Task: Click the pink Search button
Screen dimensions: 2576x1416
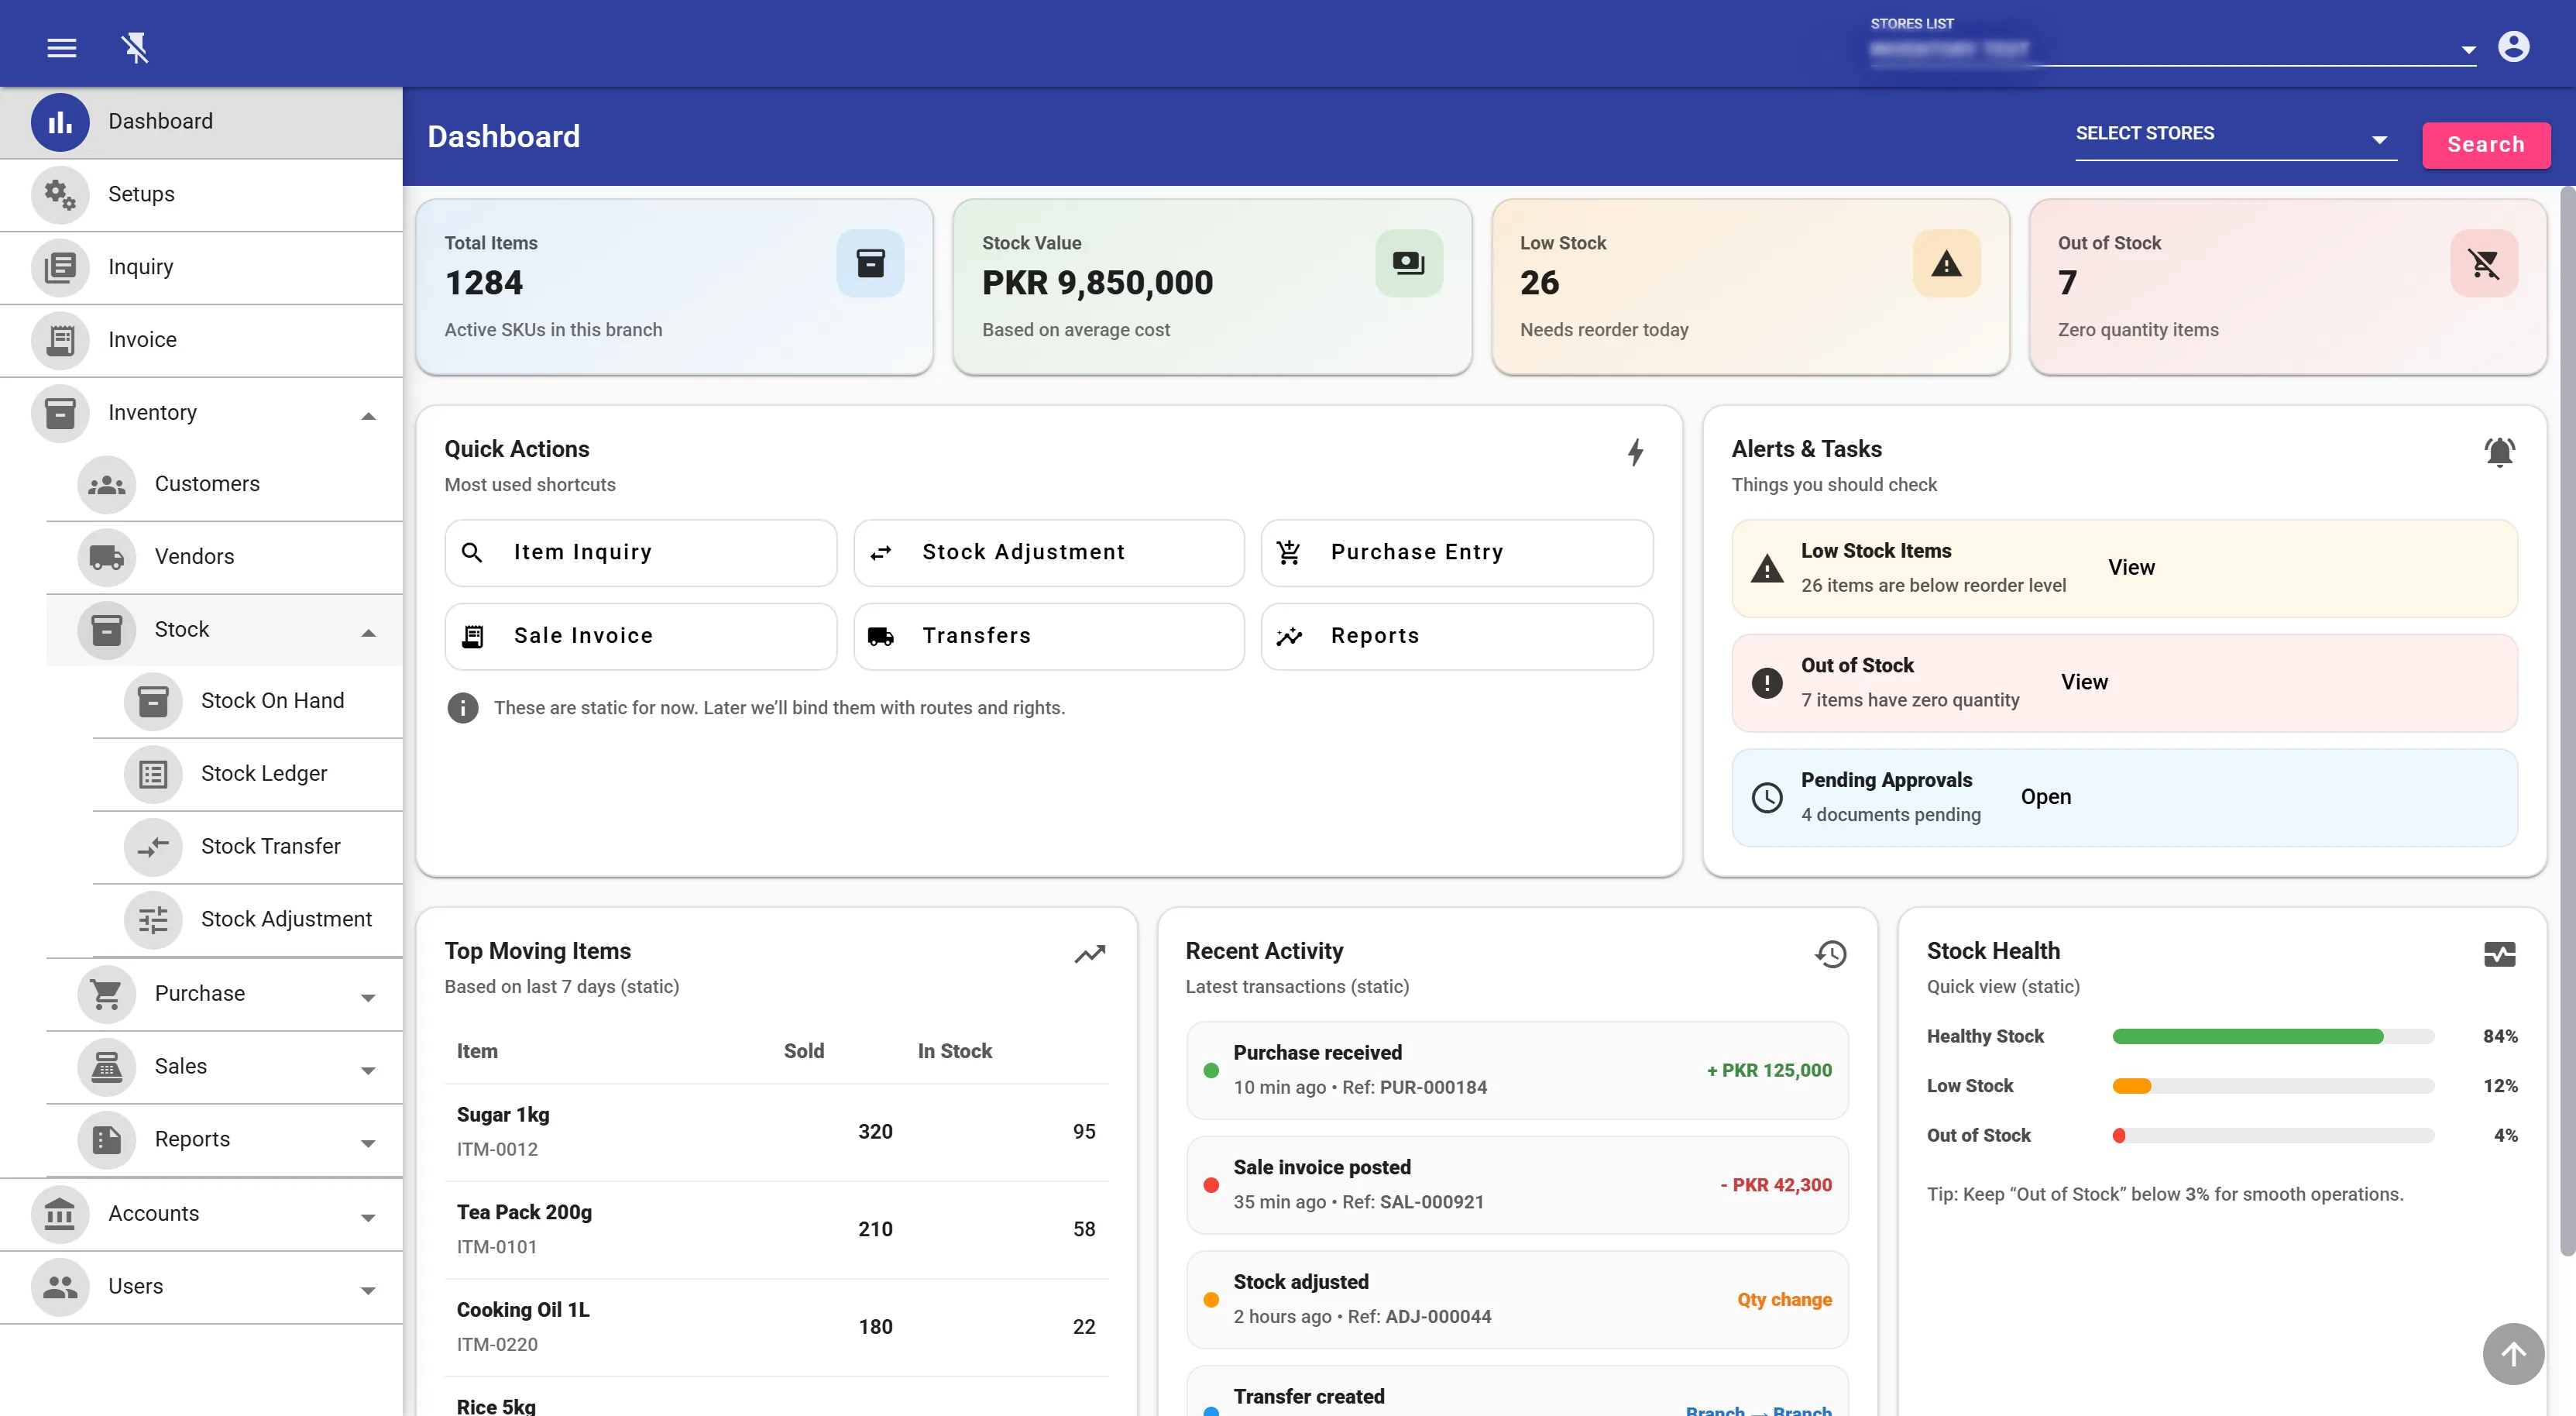Action: tap(2485, 145)
